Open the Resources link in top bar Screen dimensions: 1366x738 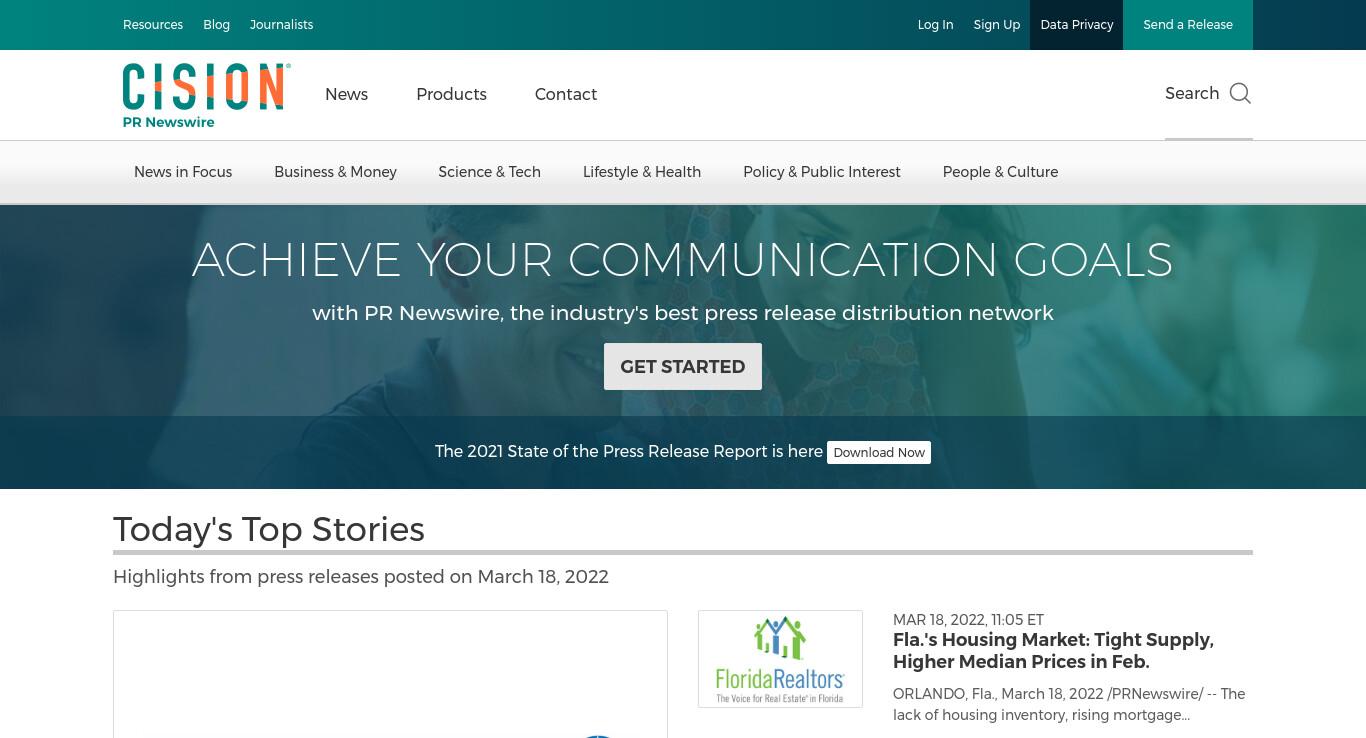(153, 25)
